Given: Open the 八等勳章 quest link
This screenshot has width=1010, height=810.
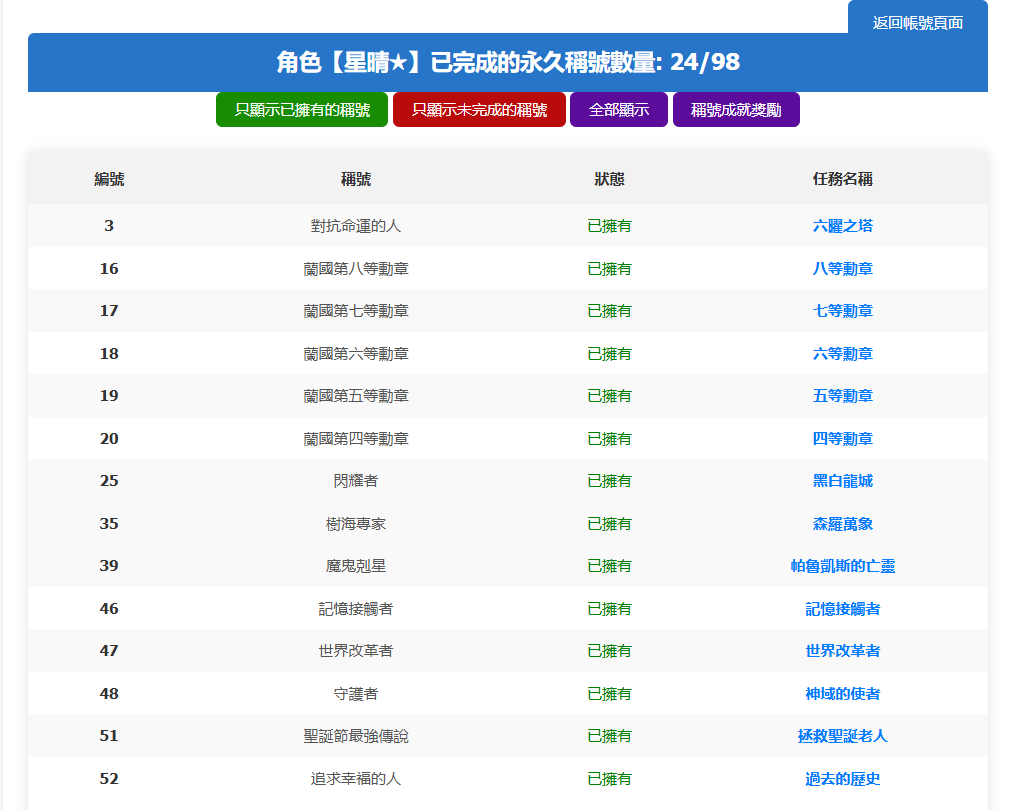Looking at the screenshot, I should [x=843, y=268].
